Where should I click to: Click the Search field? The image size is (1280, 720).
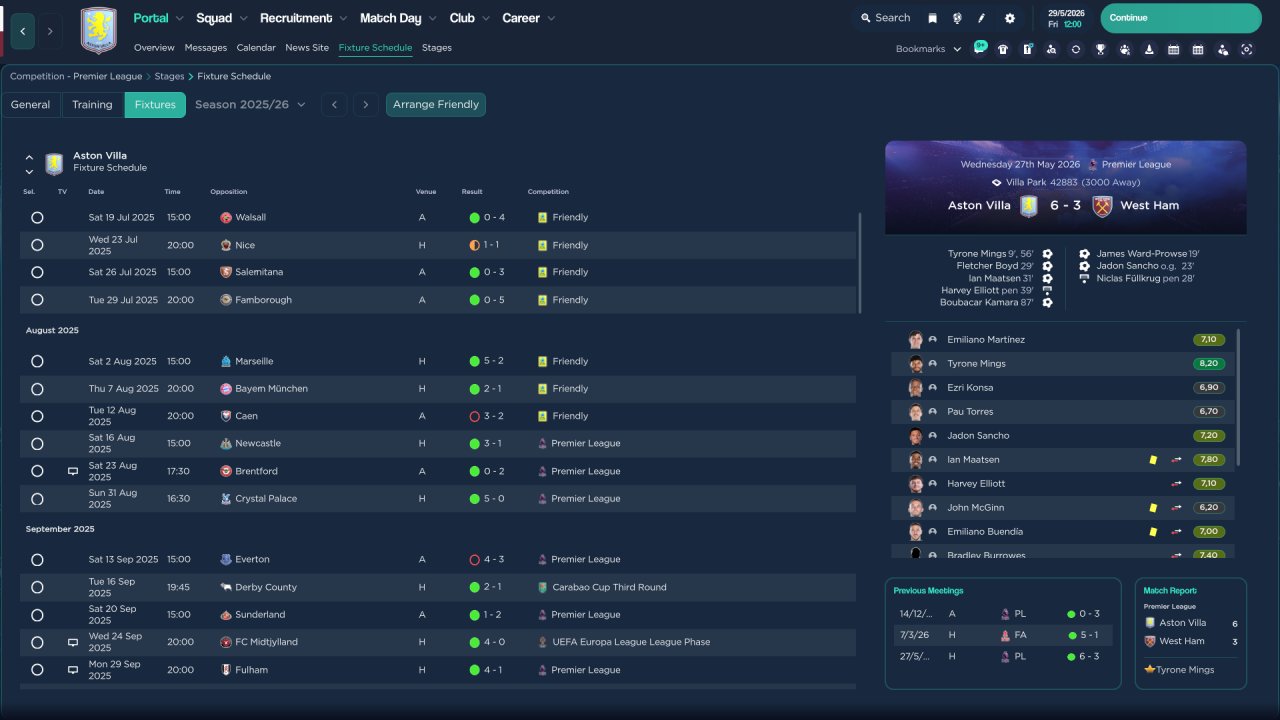tap(885, 18)
